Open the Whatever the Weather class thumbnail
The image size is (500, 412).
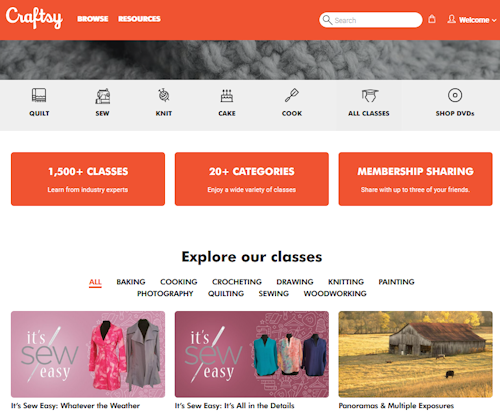coord(88,354)
